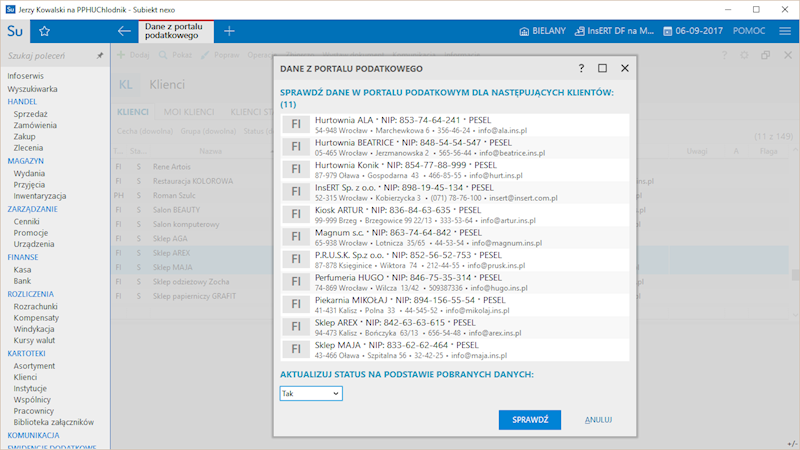The width and height of the screenshot is (800, 450).
Task: Open Wydania module
Action: tap(30, 173)
